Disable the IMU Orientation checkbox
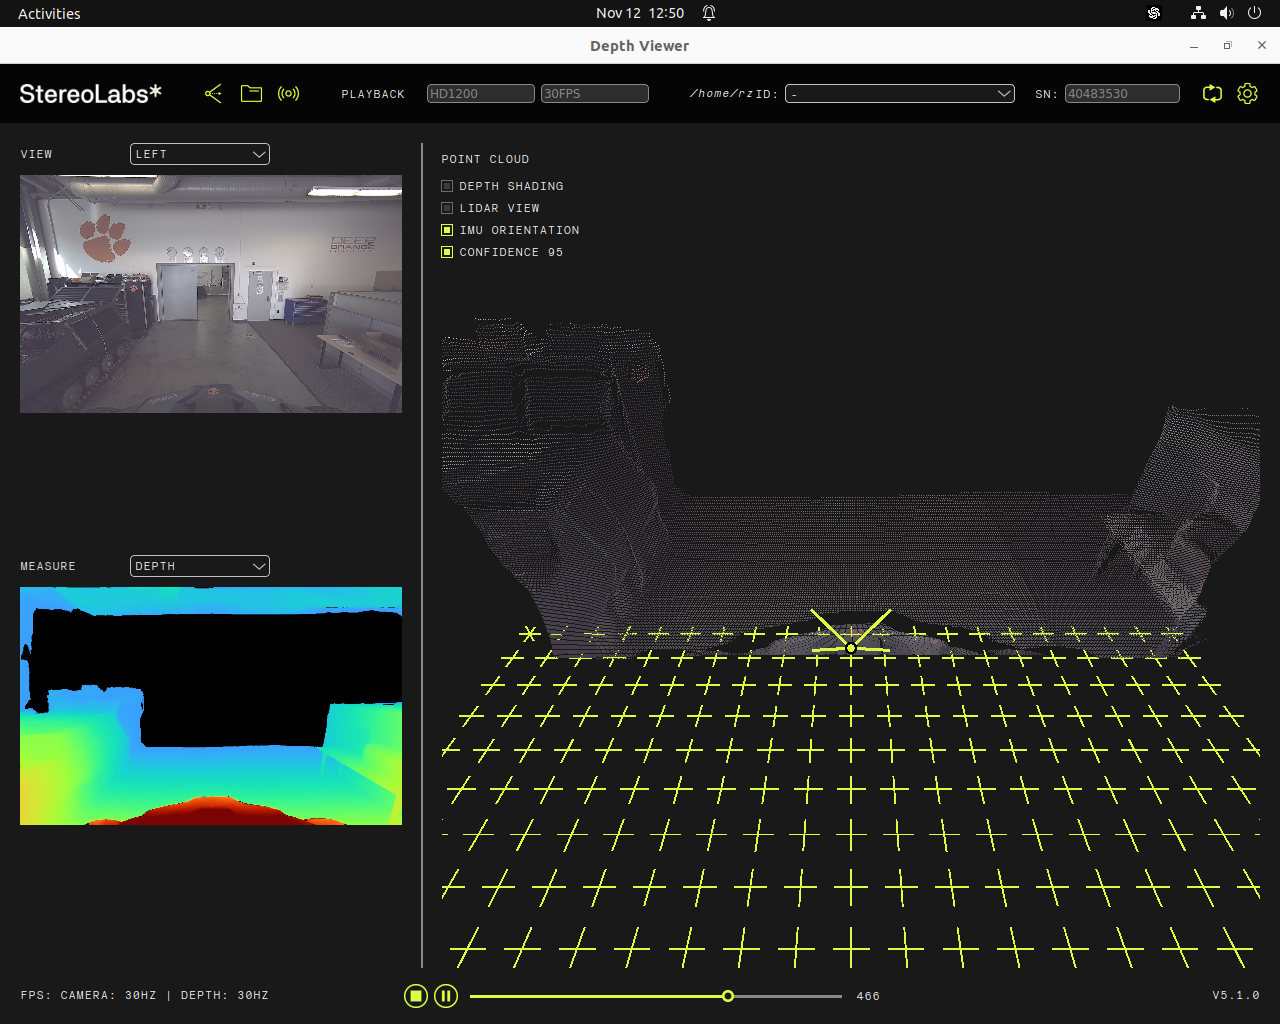 (448, 230)
